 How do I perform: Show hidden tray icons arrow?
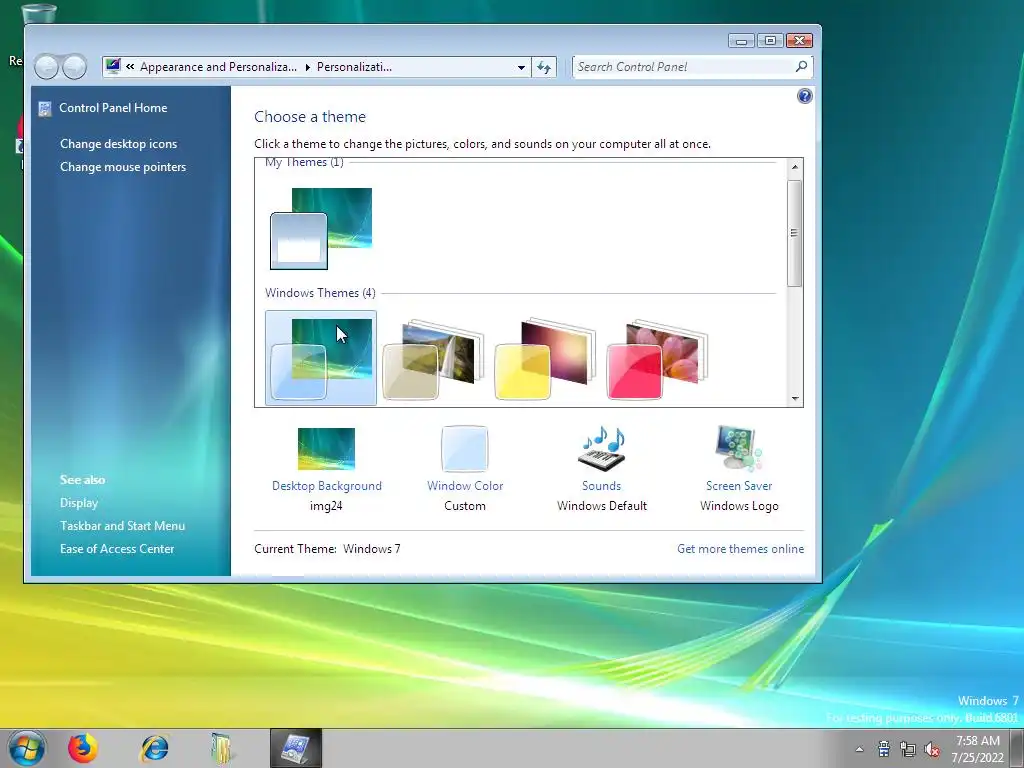[x=859, y=749]
